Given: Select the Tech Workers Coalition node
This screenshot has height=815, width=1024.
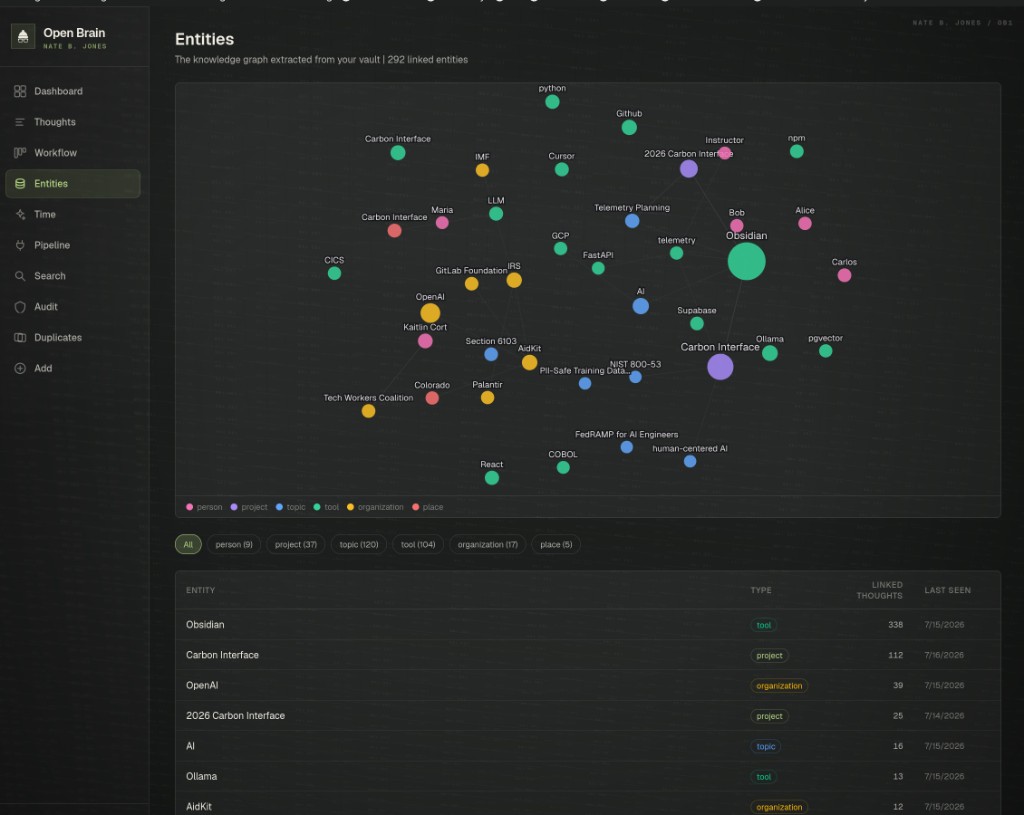Looking at the screenshot, I should (x=368, y=411).
